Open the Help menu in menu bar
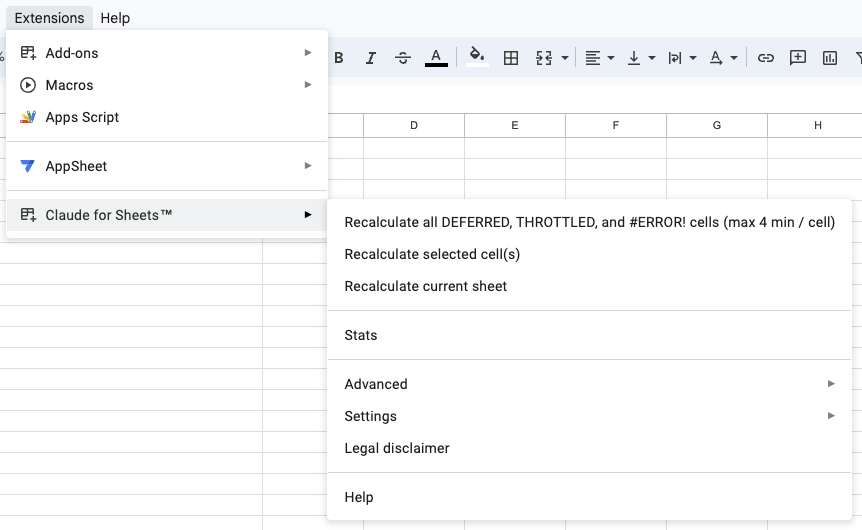862x530 pixels. click(x=115, y=18)
